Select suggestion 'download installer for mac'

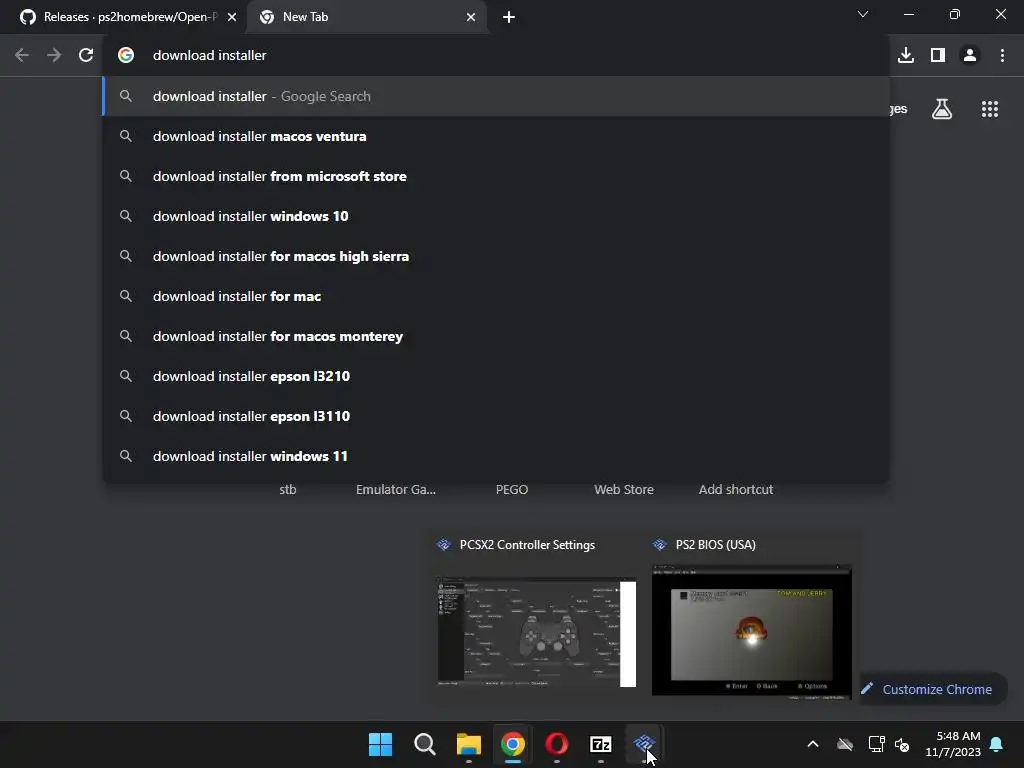pos(496,296)
